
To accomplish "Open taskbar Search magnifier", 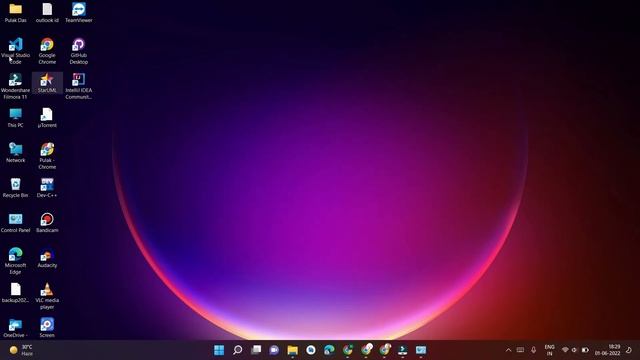I will (238, 350).
